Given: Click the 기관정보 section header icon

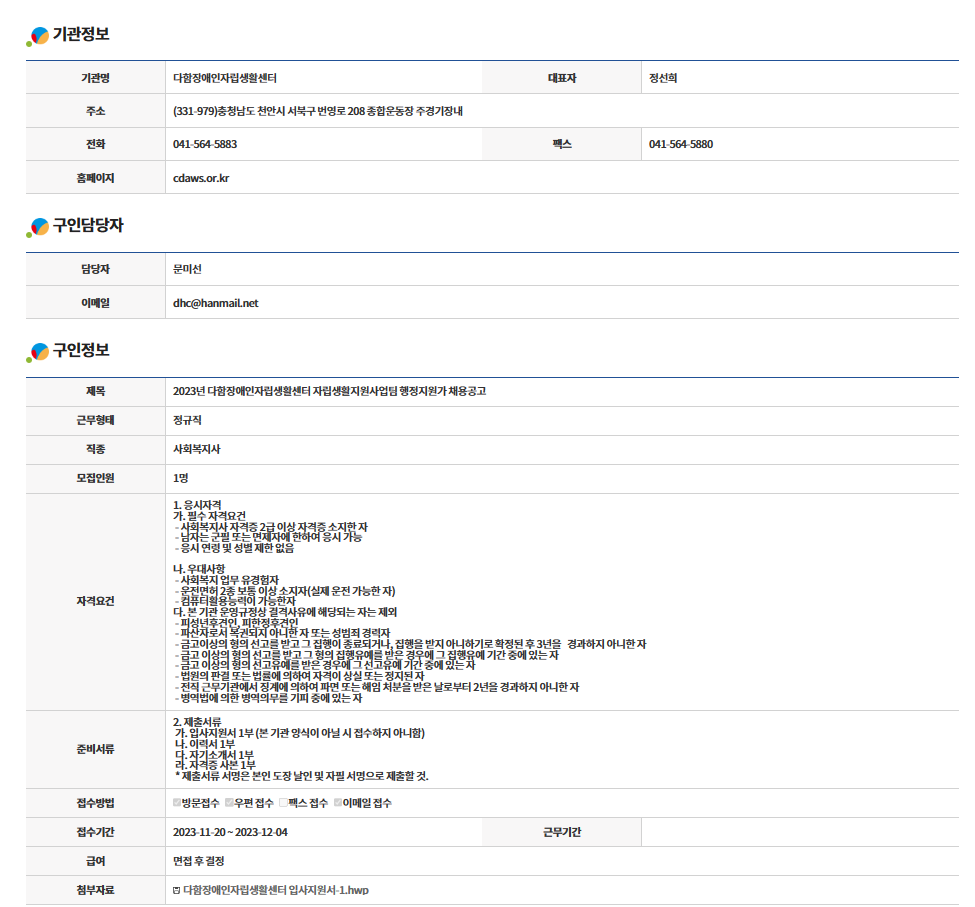Looking at the screenshot, I should click(x=38, y=36).
